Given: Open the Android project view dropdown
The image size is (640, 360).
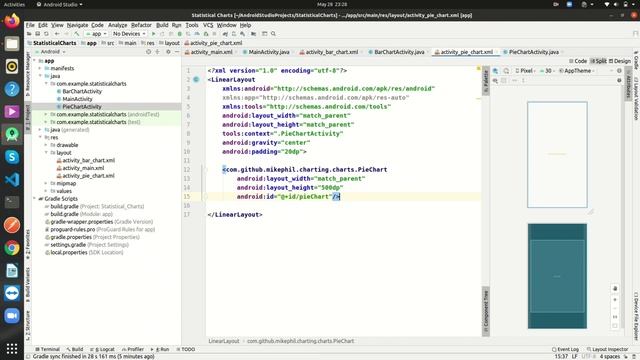Looking at the screenshot, I should tap(51, 52).
